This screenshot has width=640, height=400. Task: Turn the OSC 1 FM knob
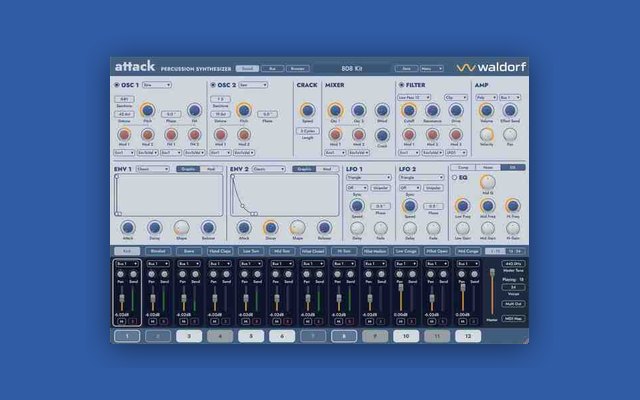(194, 110)
